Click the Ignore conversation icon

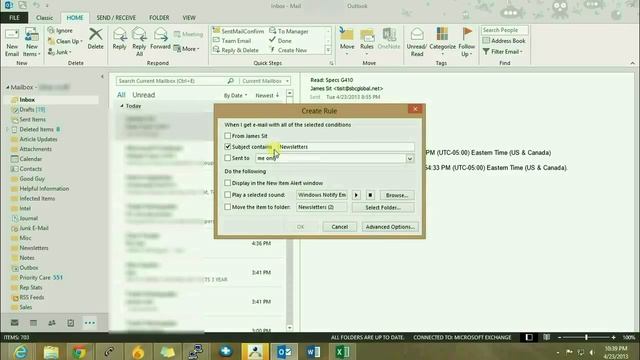tap(51, 31)
